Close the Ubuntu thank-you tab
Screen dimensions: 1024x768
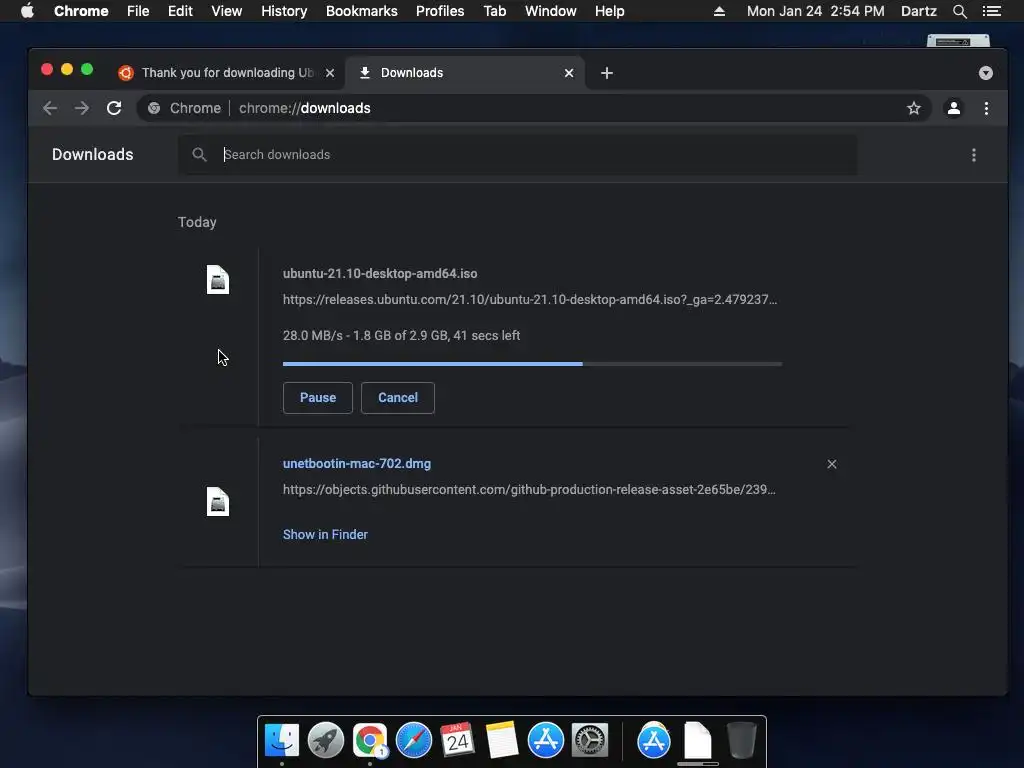330,73
